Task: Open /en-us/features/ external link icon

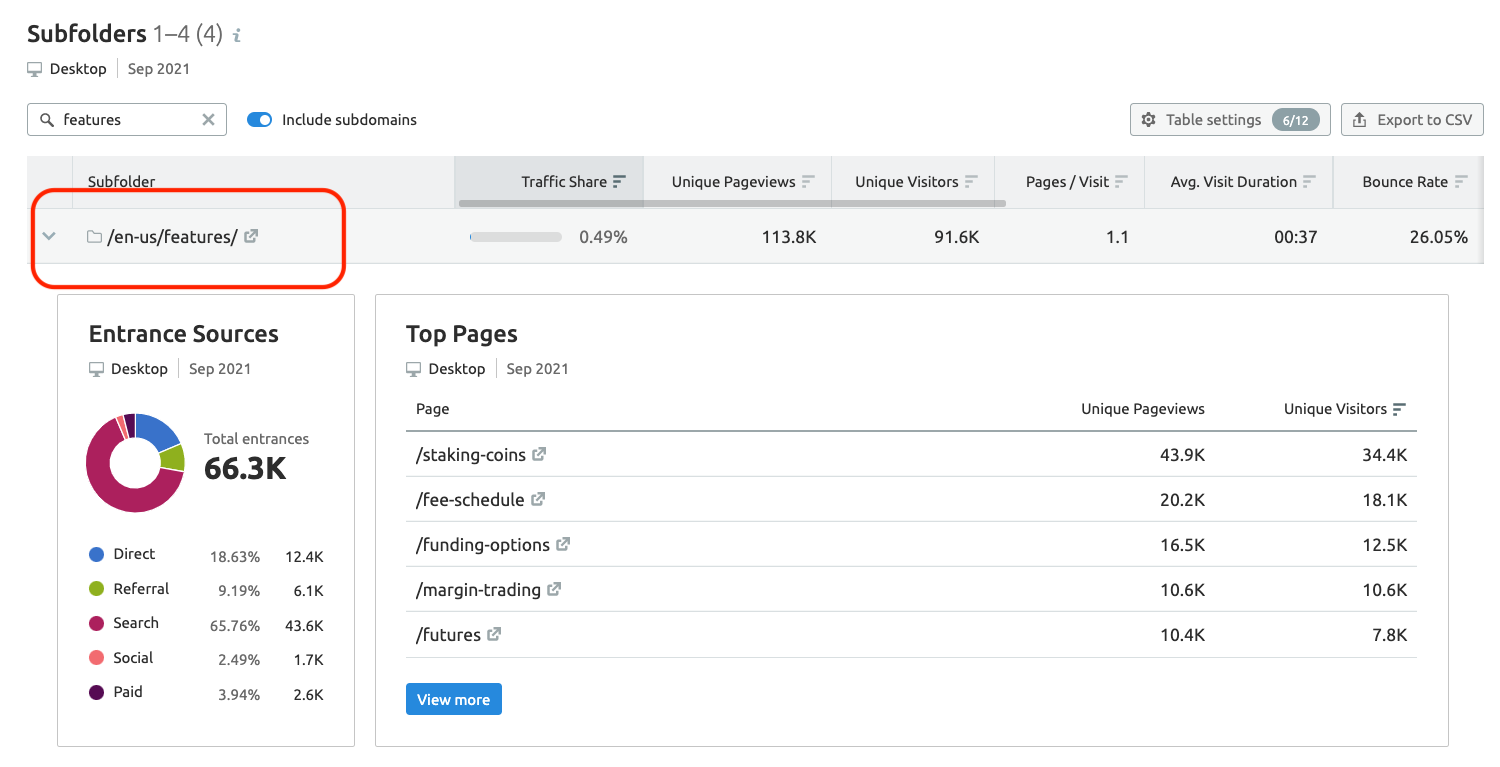Action: point(251,236)
